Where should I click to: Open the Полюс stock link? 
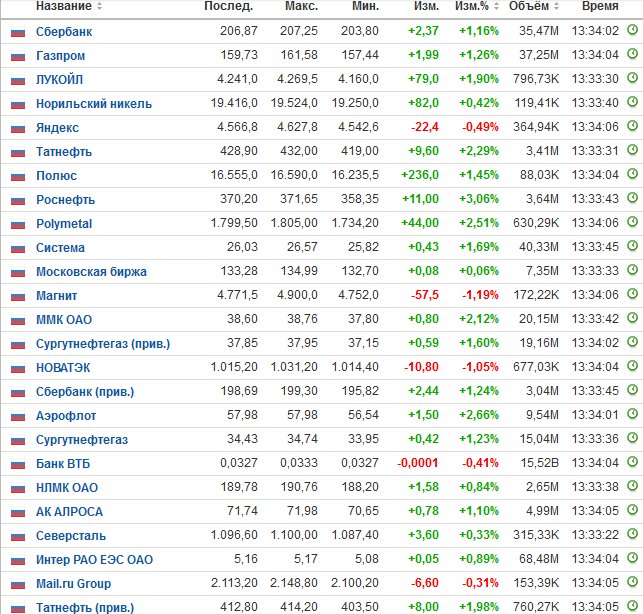click(57, 176)
